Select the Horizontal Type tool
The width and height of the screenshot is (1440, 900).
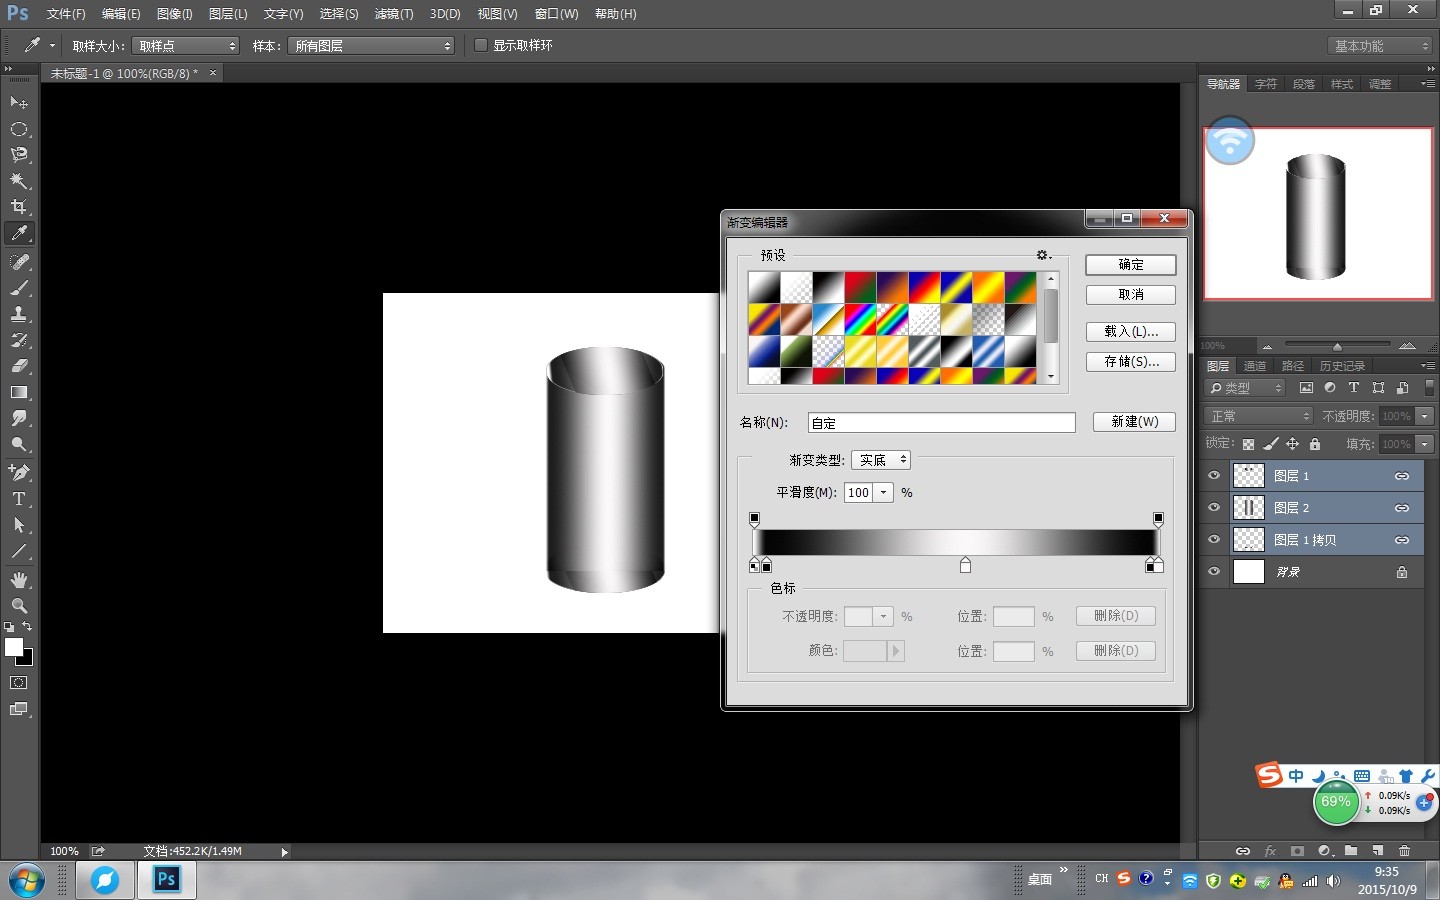[19, 499]
